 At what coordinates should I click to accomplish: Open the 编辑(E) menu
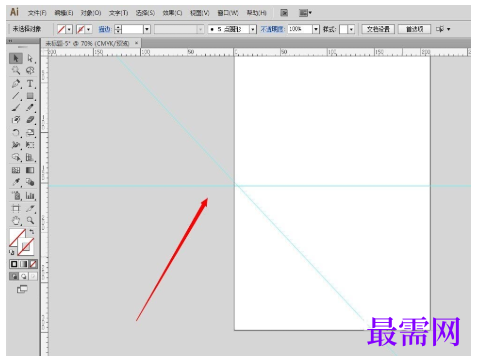pyautogui.click(x=64, y=13)
